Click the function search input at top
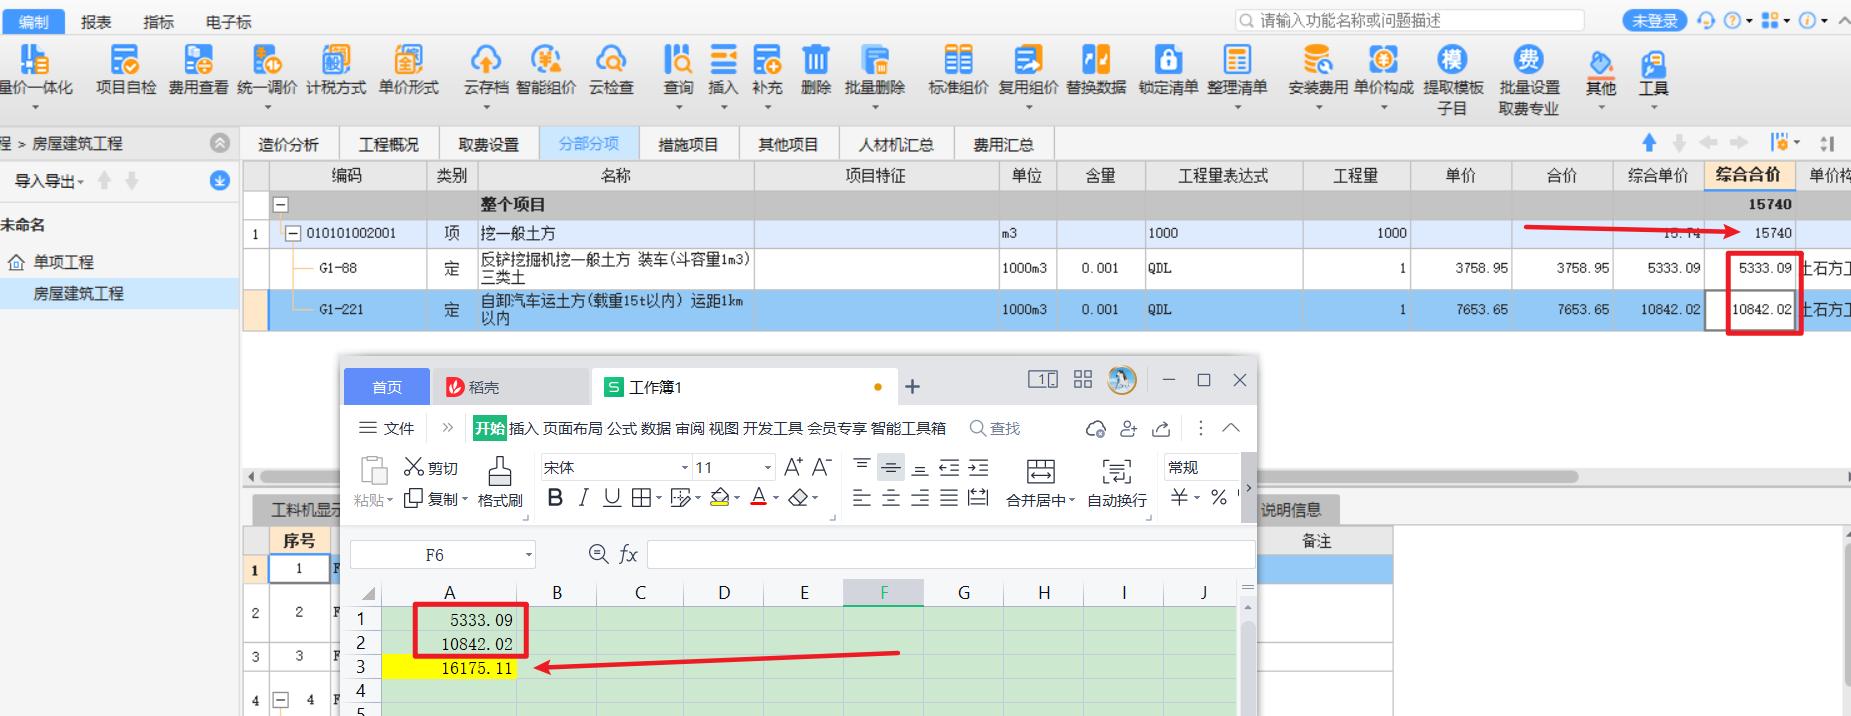Image resolution: width=1851 pixels, height=716 pixels. [1410, 20]
